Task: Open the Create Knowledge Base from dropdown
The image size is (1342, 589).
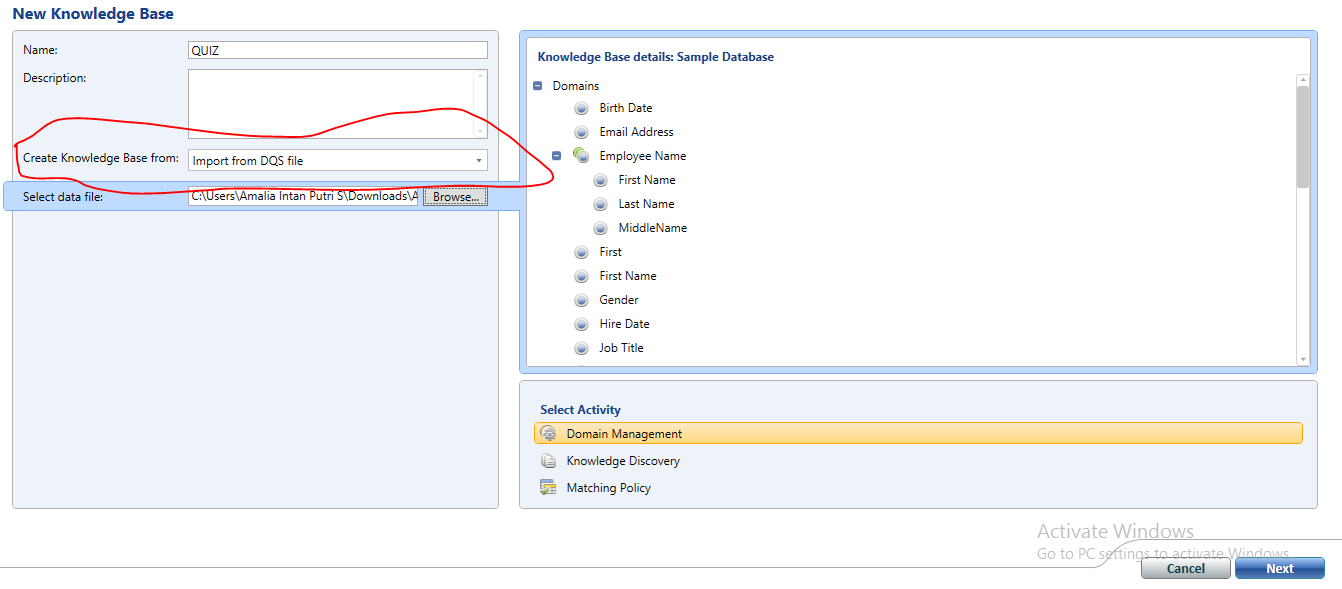Action: 479,159
